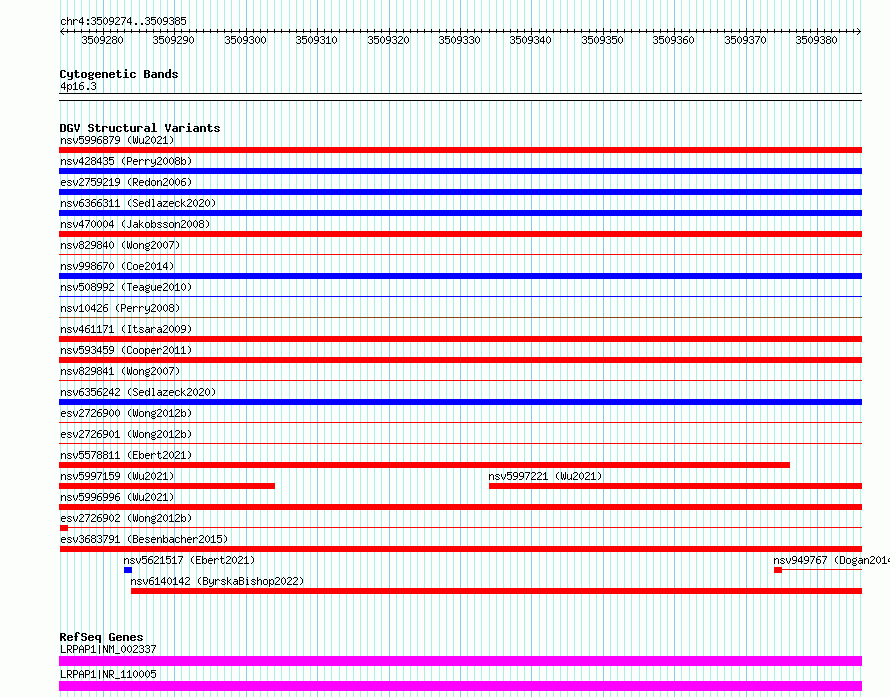Select the small red block of nsv949767
Screen dimensions: 890x697
[778, 570]
